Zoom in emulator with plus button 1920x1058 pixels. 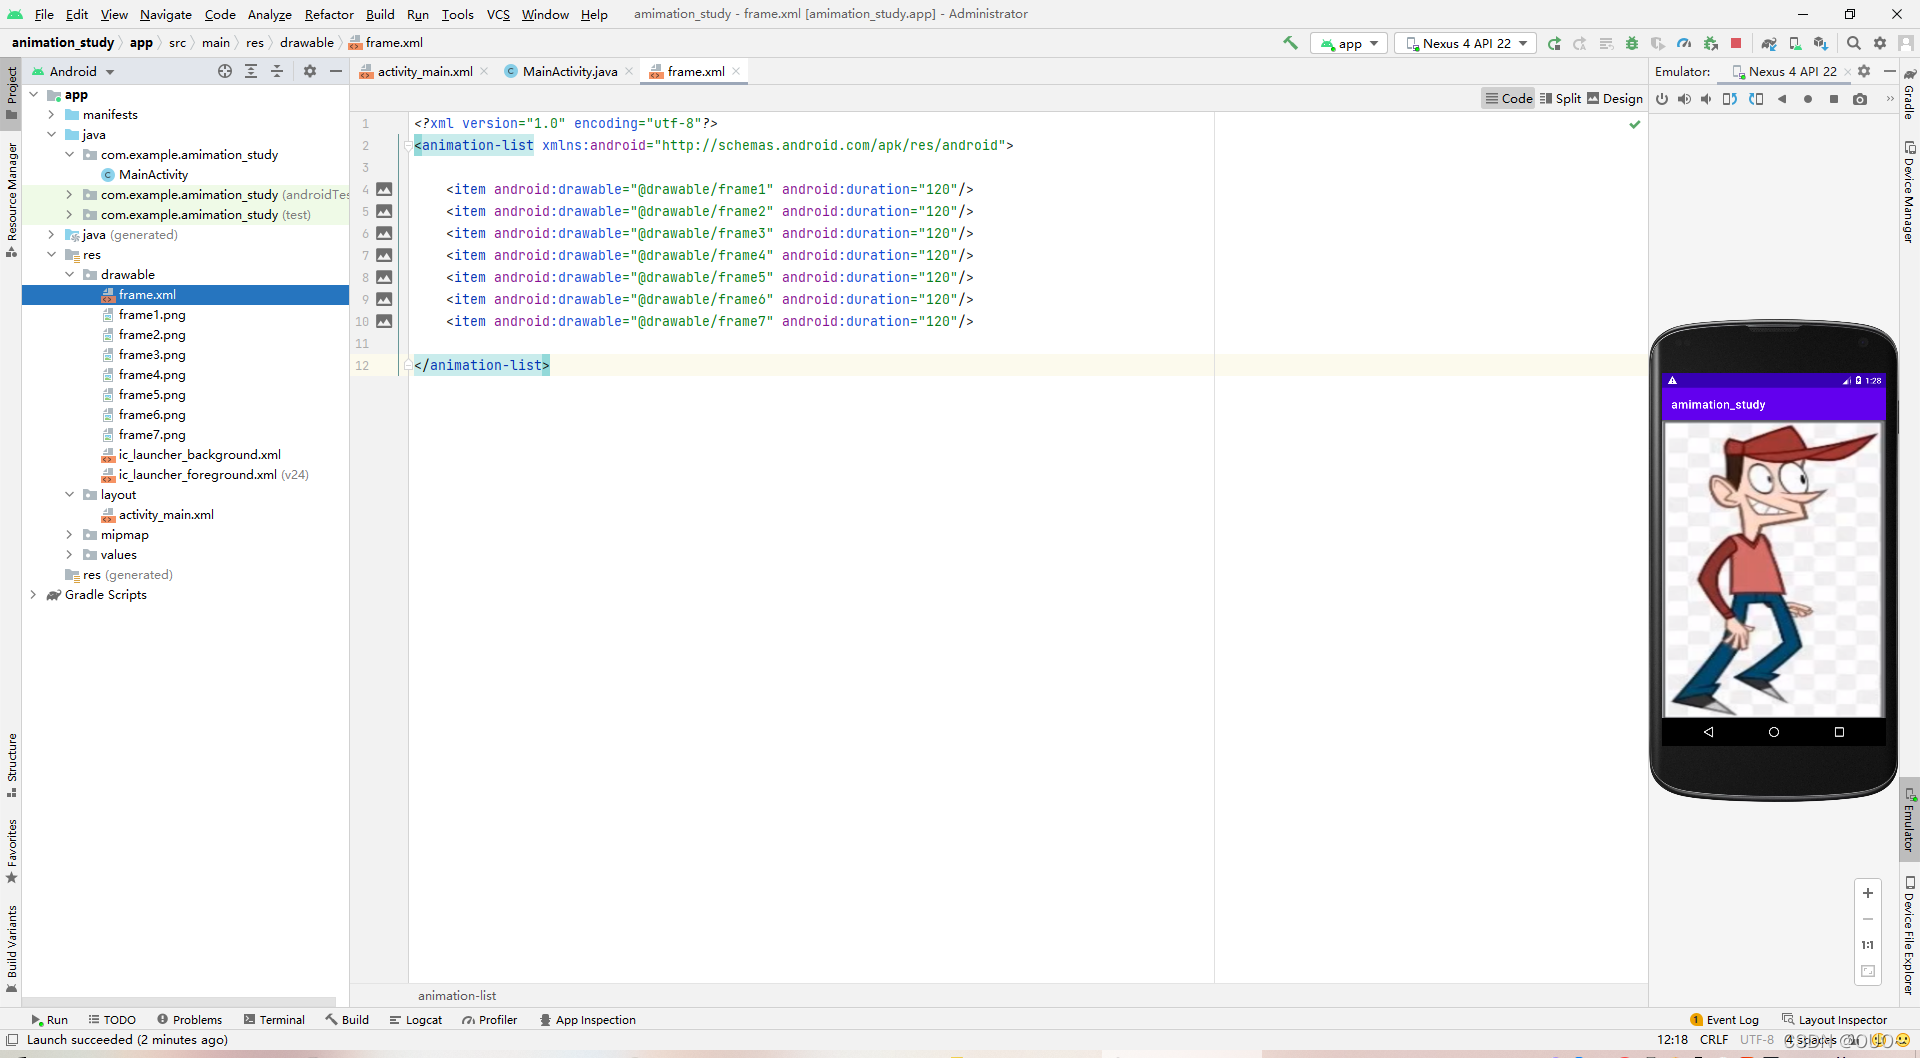coord(1867,893)
